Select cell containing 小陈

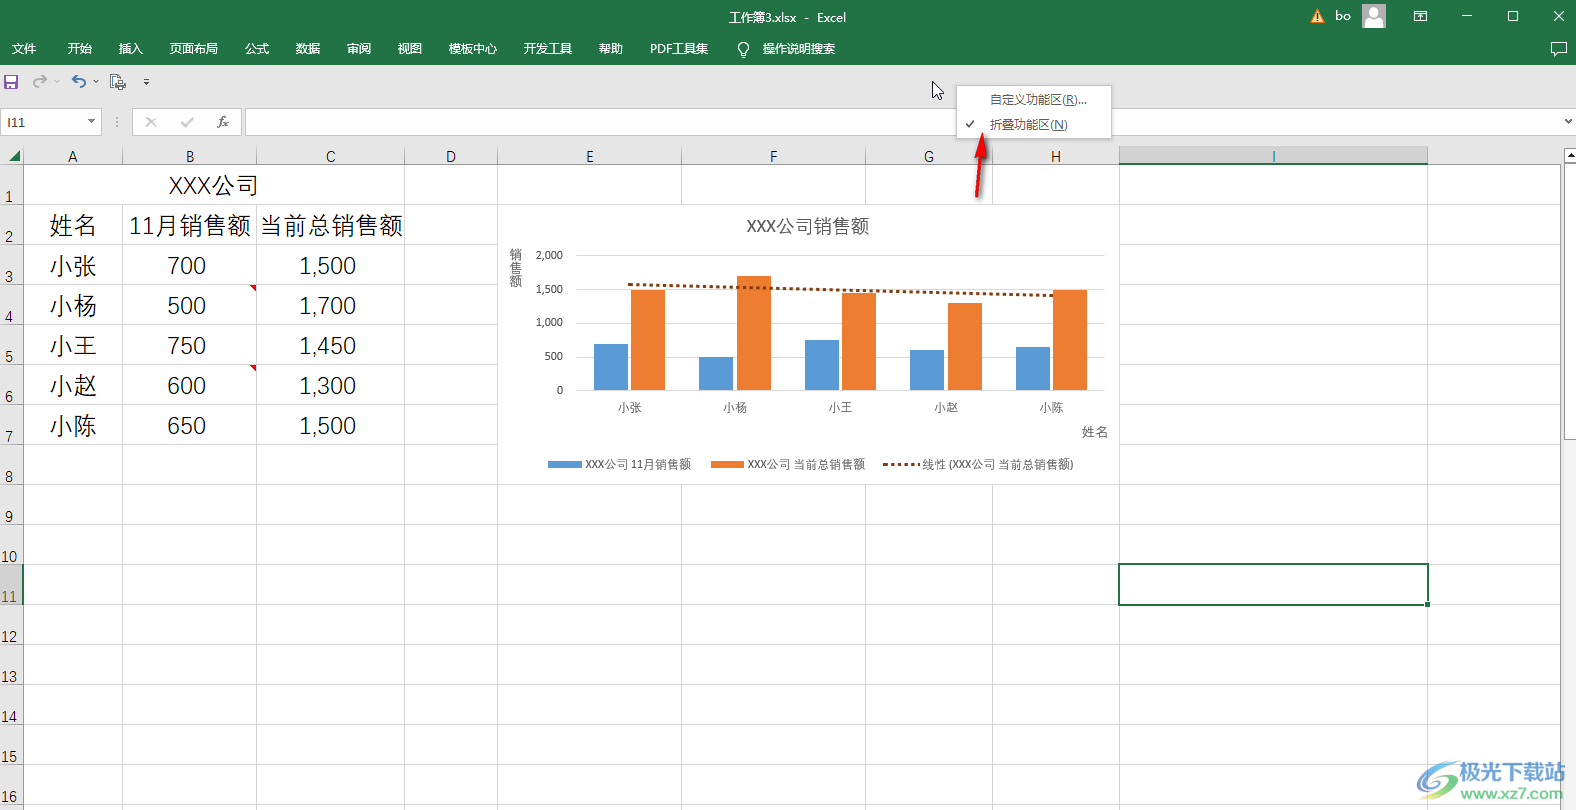coord(73,425)
